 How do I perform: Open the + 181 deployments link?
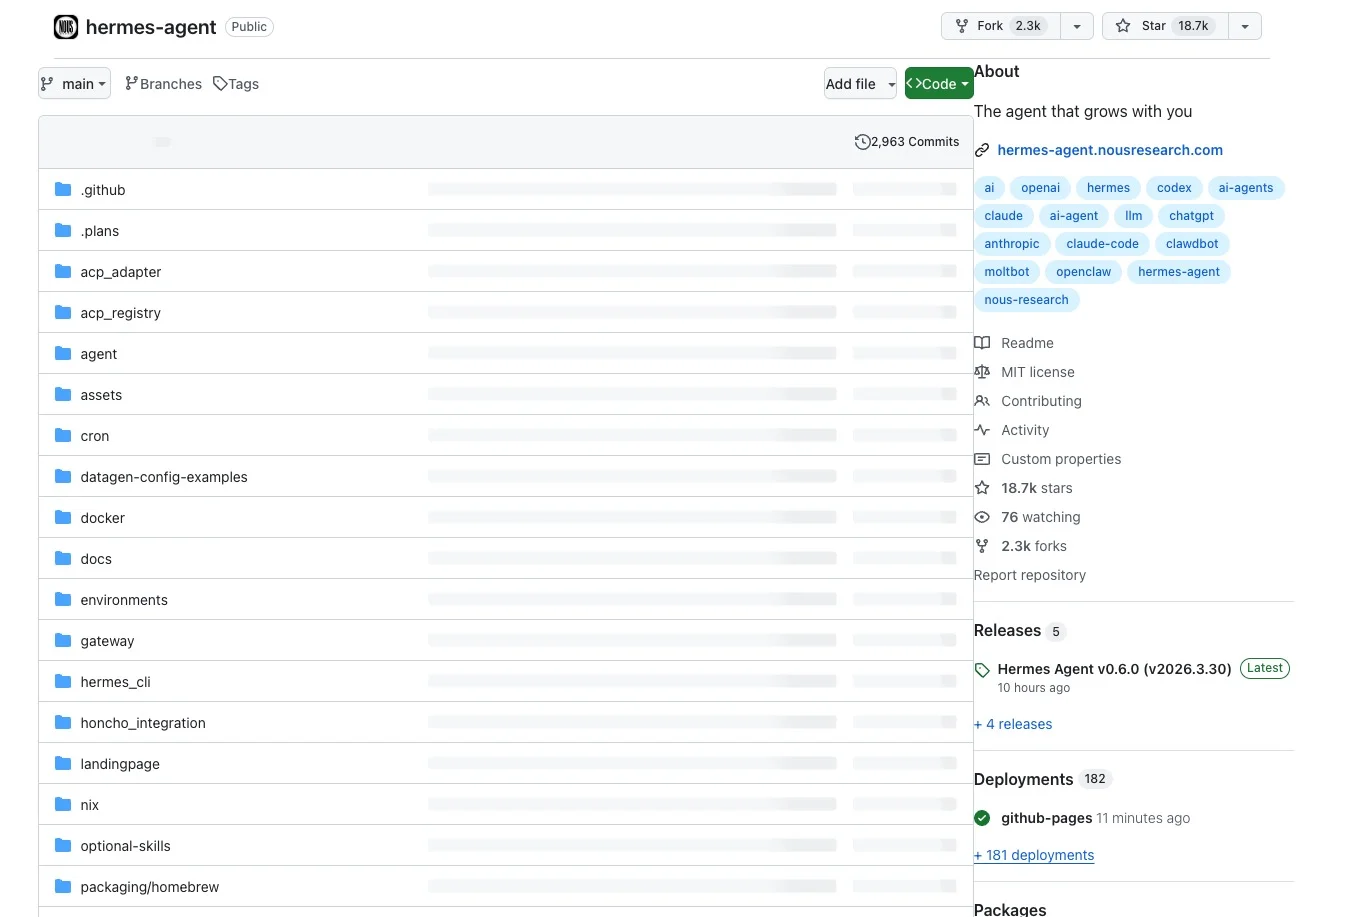click(x=1034, y=855)
